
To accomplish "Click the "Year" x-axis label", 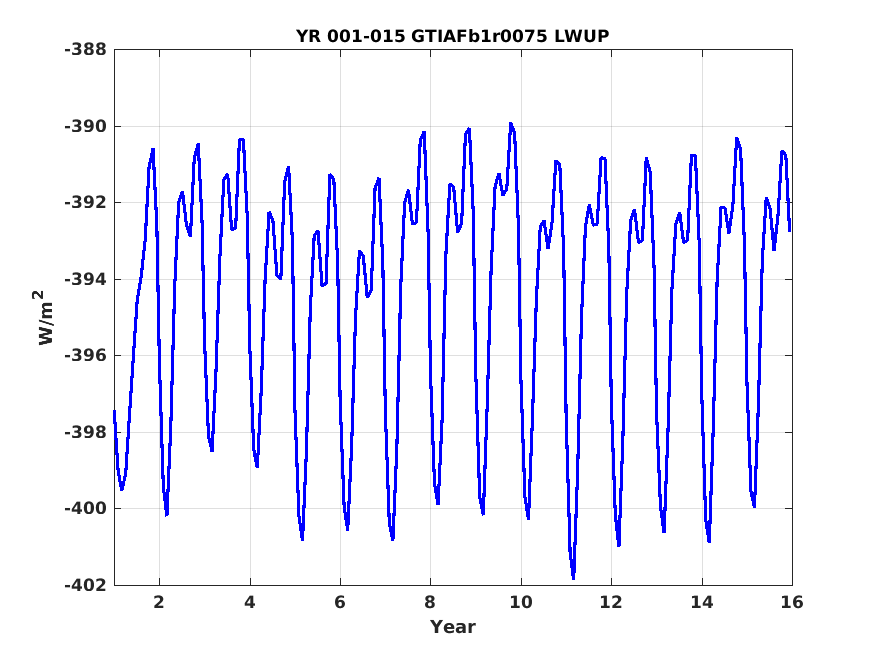I will tap(453, 627).
